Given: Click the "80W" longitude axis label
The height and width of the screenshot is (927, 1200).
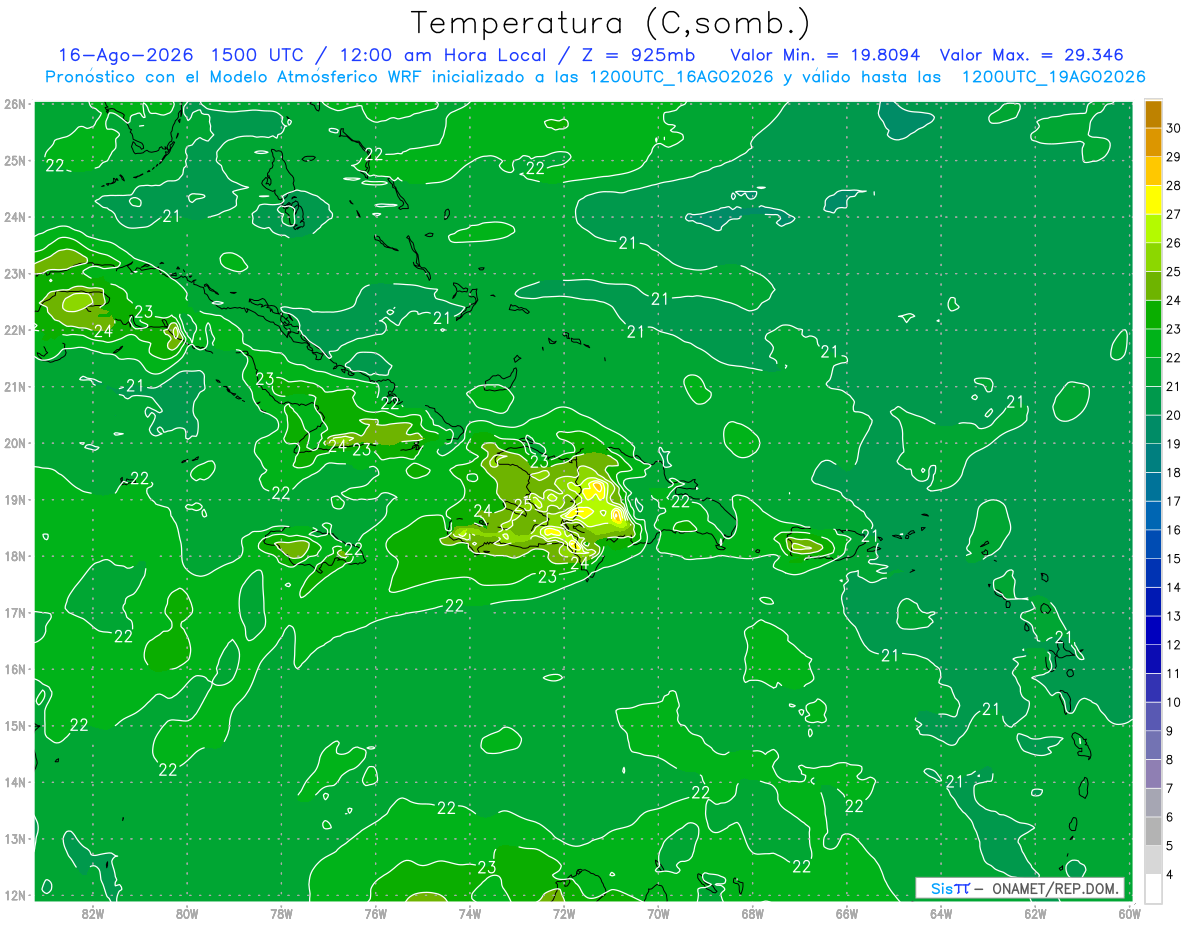Looking at the screenshot, I should click(187, 912).
